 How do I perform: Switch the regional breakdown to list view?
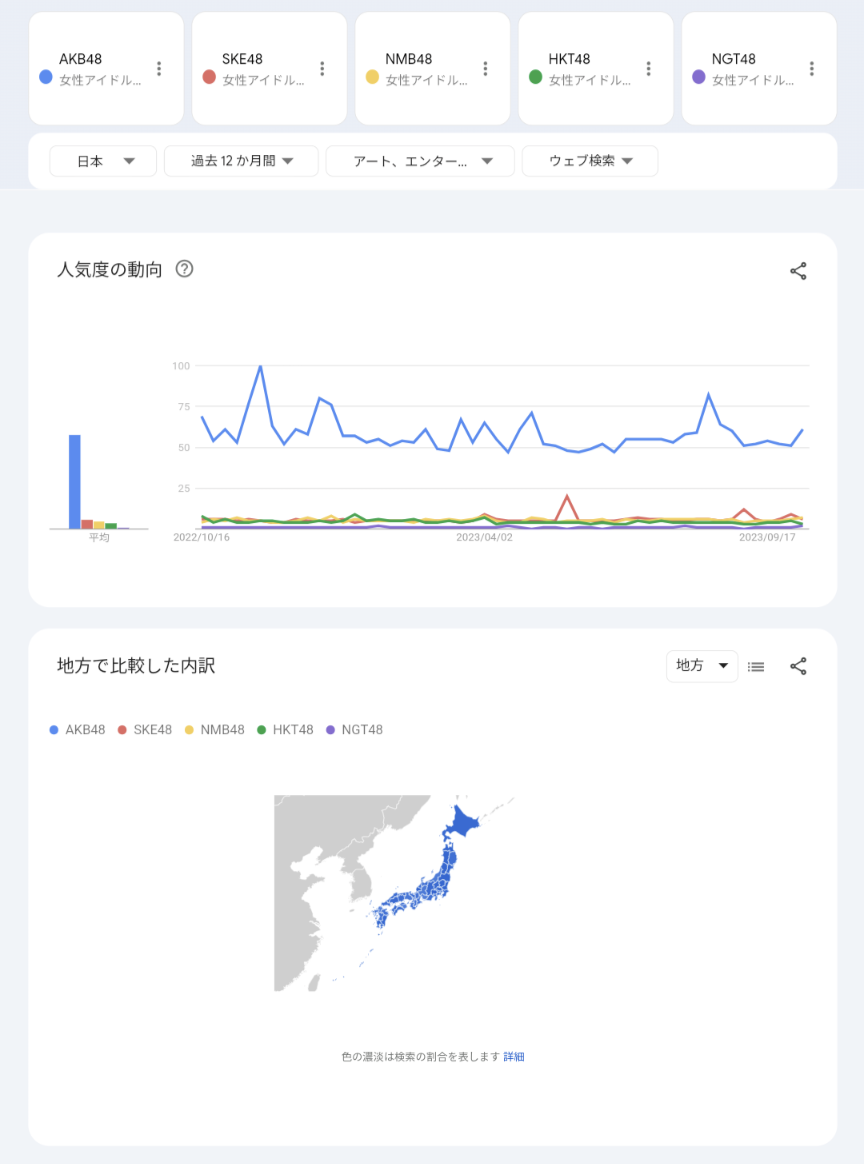click(756, 666)
